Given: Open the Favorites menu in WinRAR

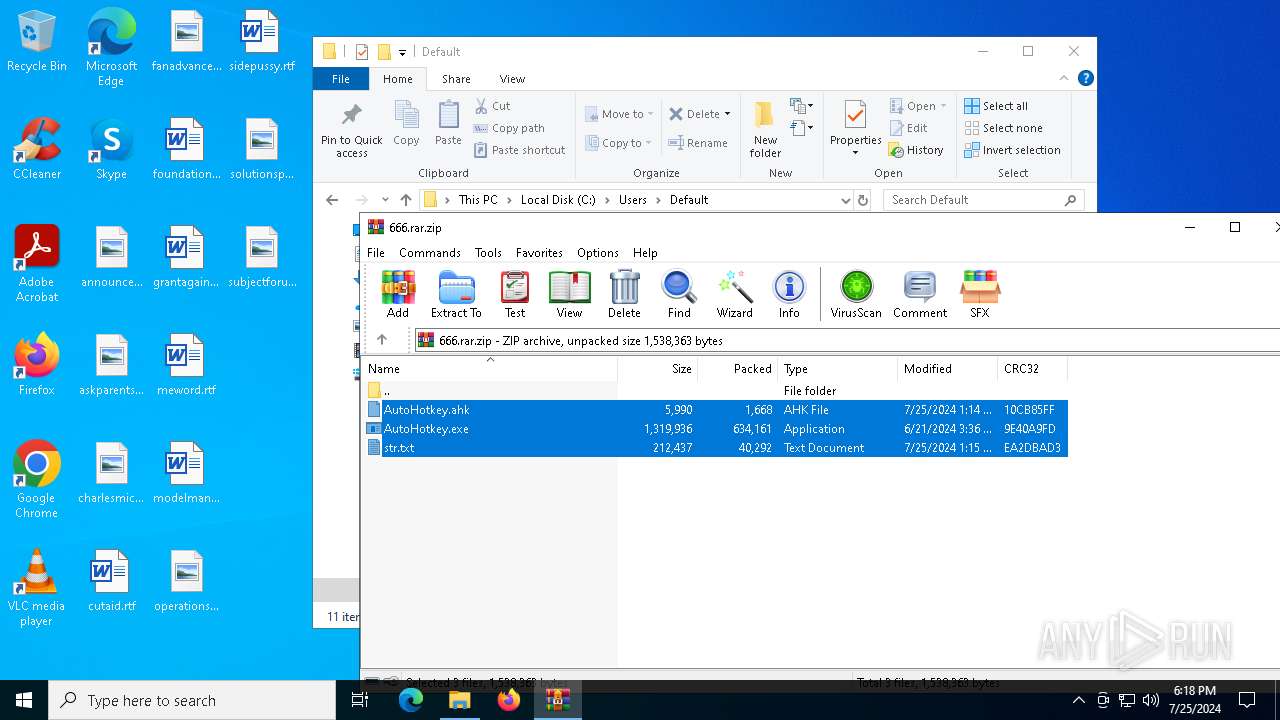Looking at the screenshot, I should coord(539,253).
